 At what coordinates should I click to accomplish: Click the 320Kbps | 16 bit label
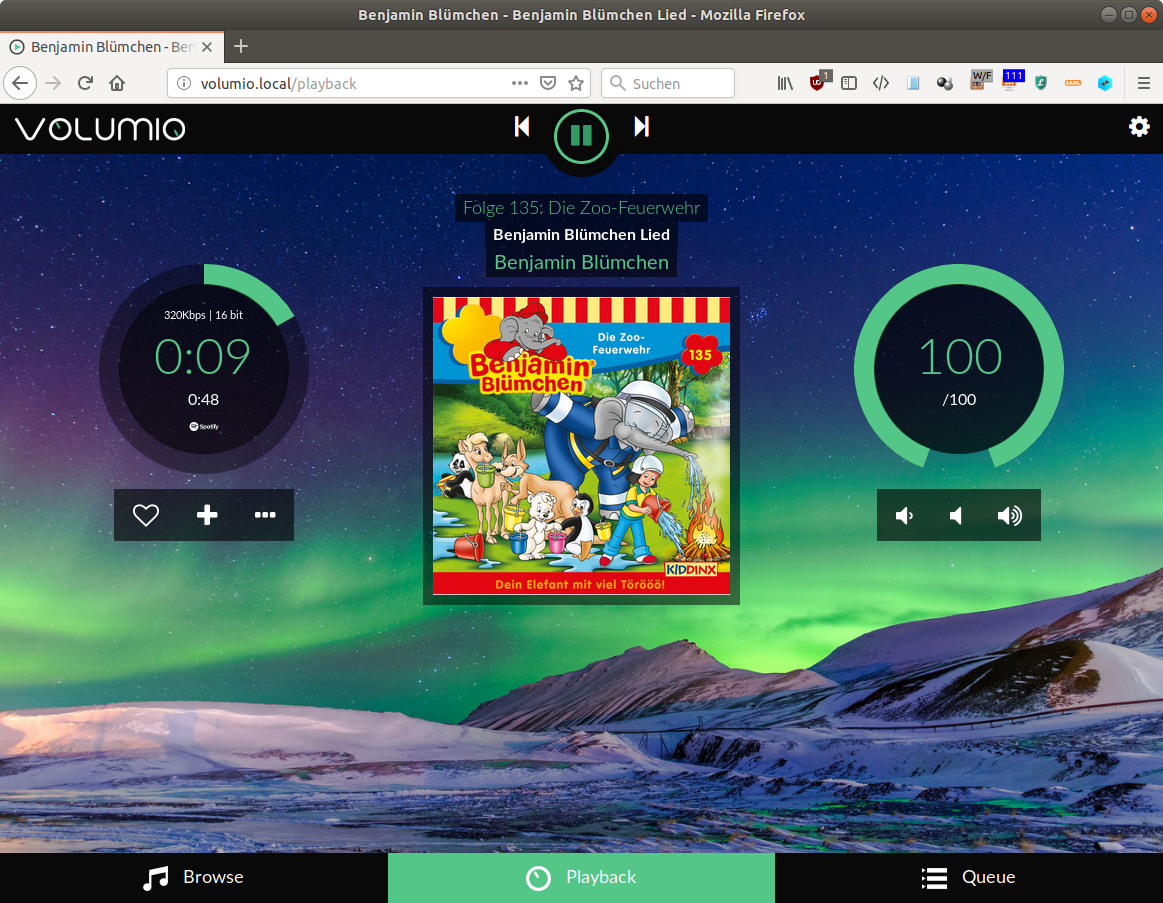203,315
